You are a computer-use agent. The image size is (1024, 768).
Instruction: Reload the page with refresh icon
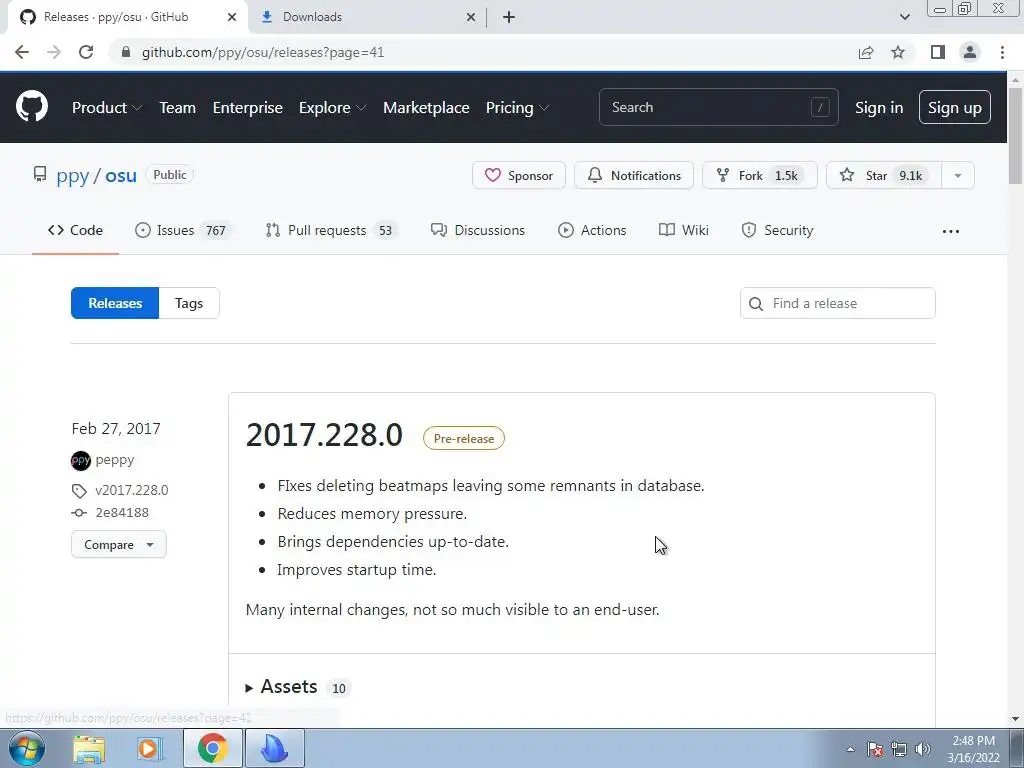click(x=86, y=52)
